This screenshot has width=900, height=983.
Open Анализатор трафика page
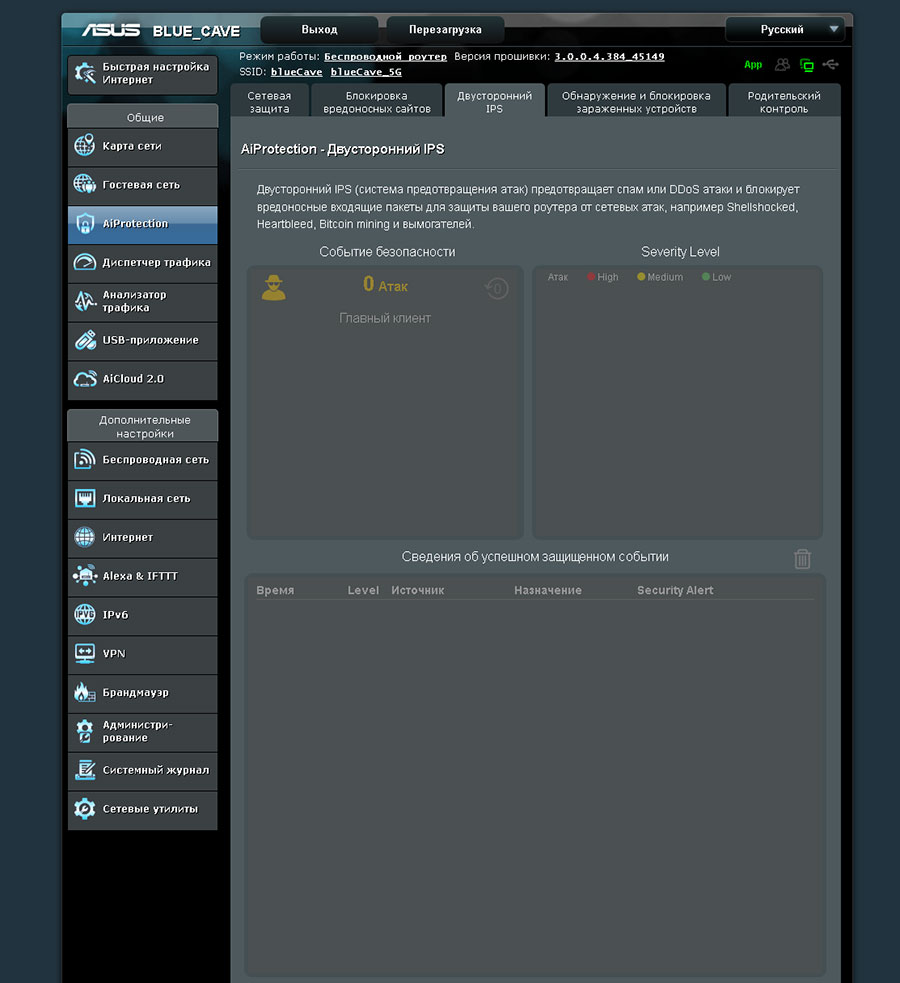pyautogui.click(x=142, y=302)
